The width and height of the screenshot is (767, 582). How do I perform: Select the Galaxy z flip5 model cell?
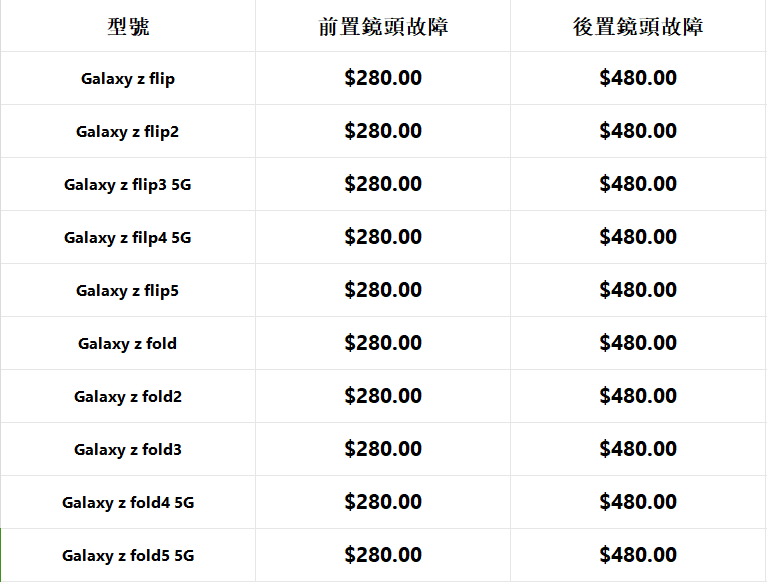128,290
